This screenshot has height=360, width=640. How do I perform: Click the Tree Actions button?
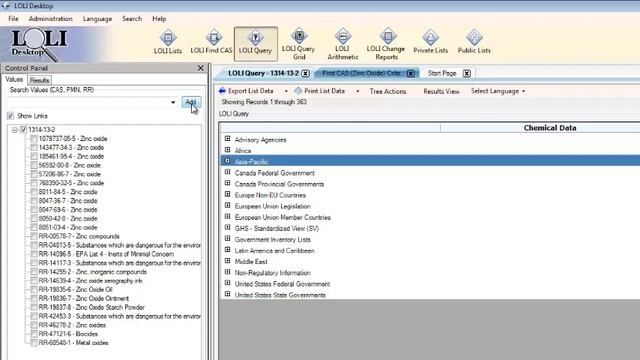pyautogui.click(x=388, y=91)
